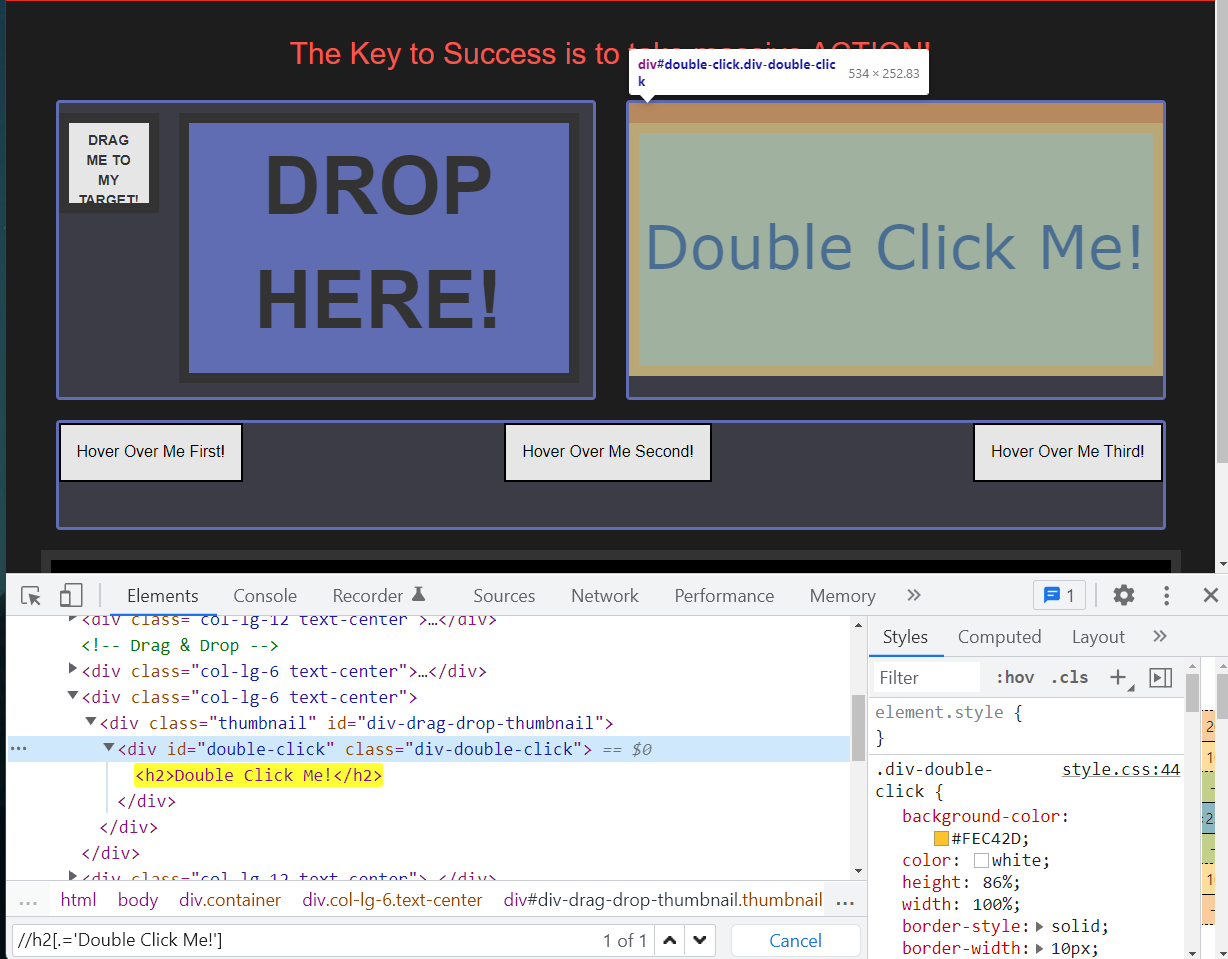Toggle the .cls element classes panel
Viewport: 1228px width, 959px height.
click(1069, 678)
